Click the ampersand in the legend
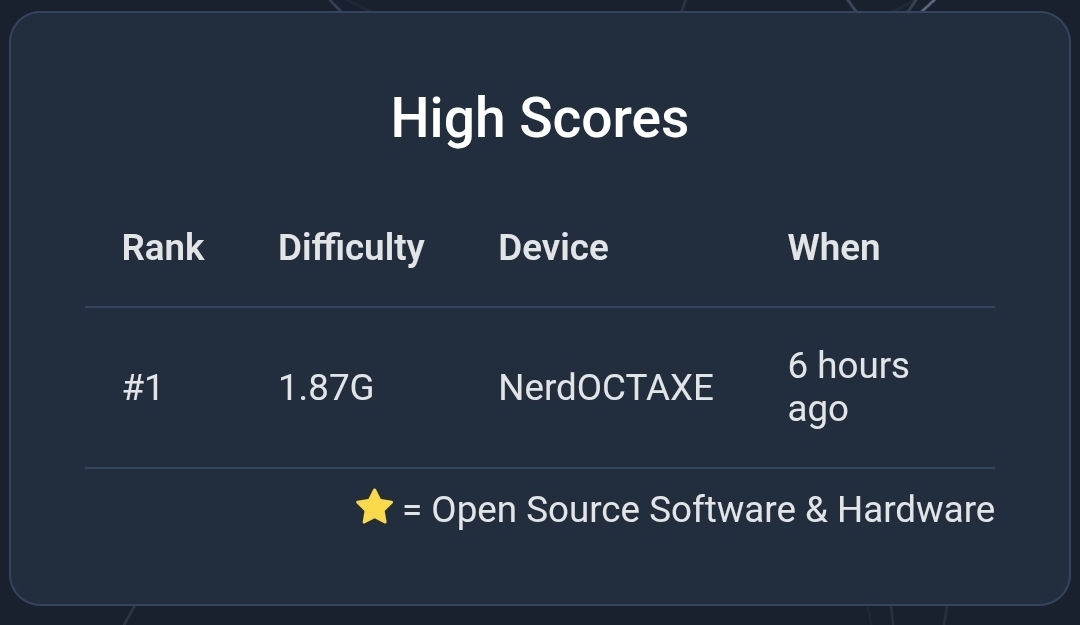Viewport: 1080px width, 625px height. 816,510
